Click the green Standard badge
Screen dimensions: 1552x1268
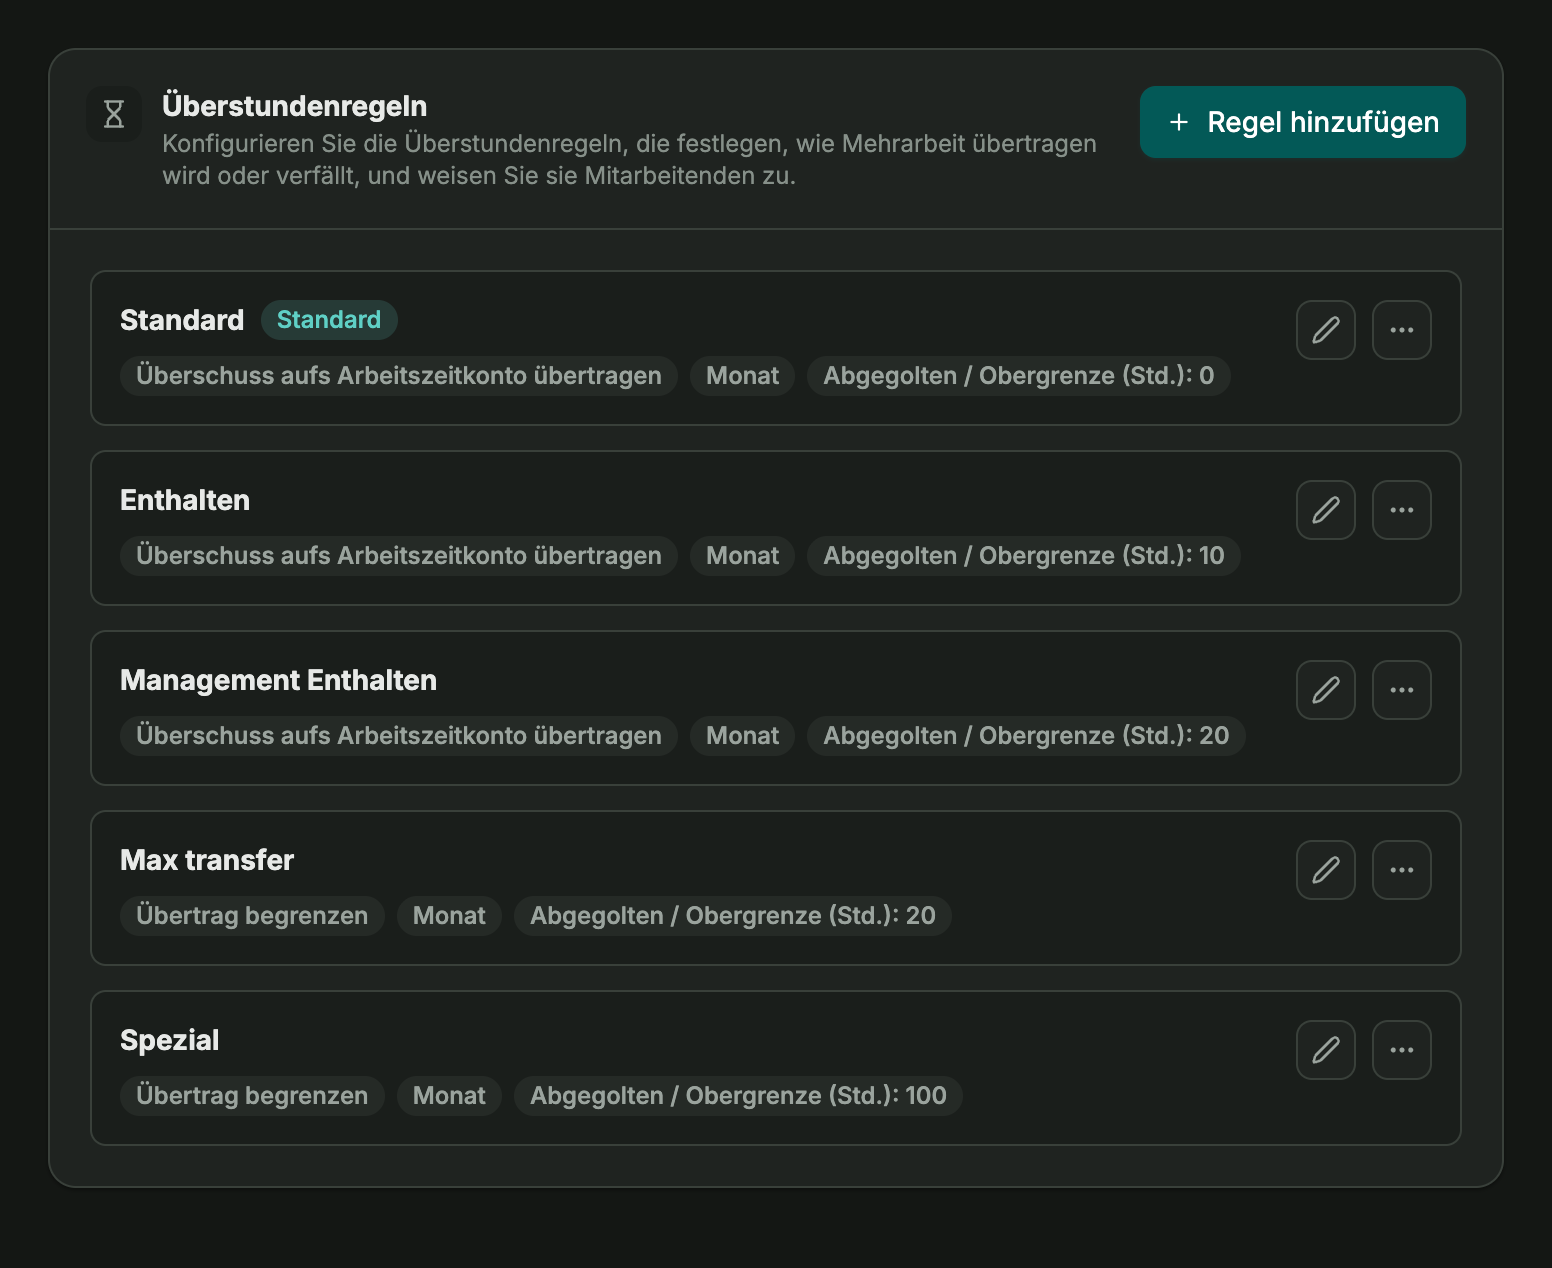(x=329, y=320)
